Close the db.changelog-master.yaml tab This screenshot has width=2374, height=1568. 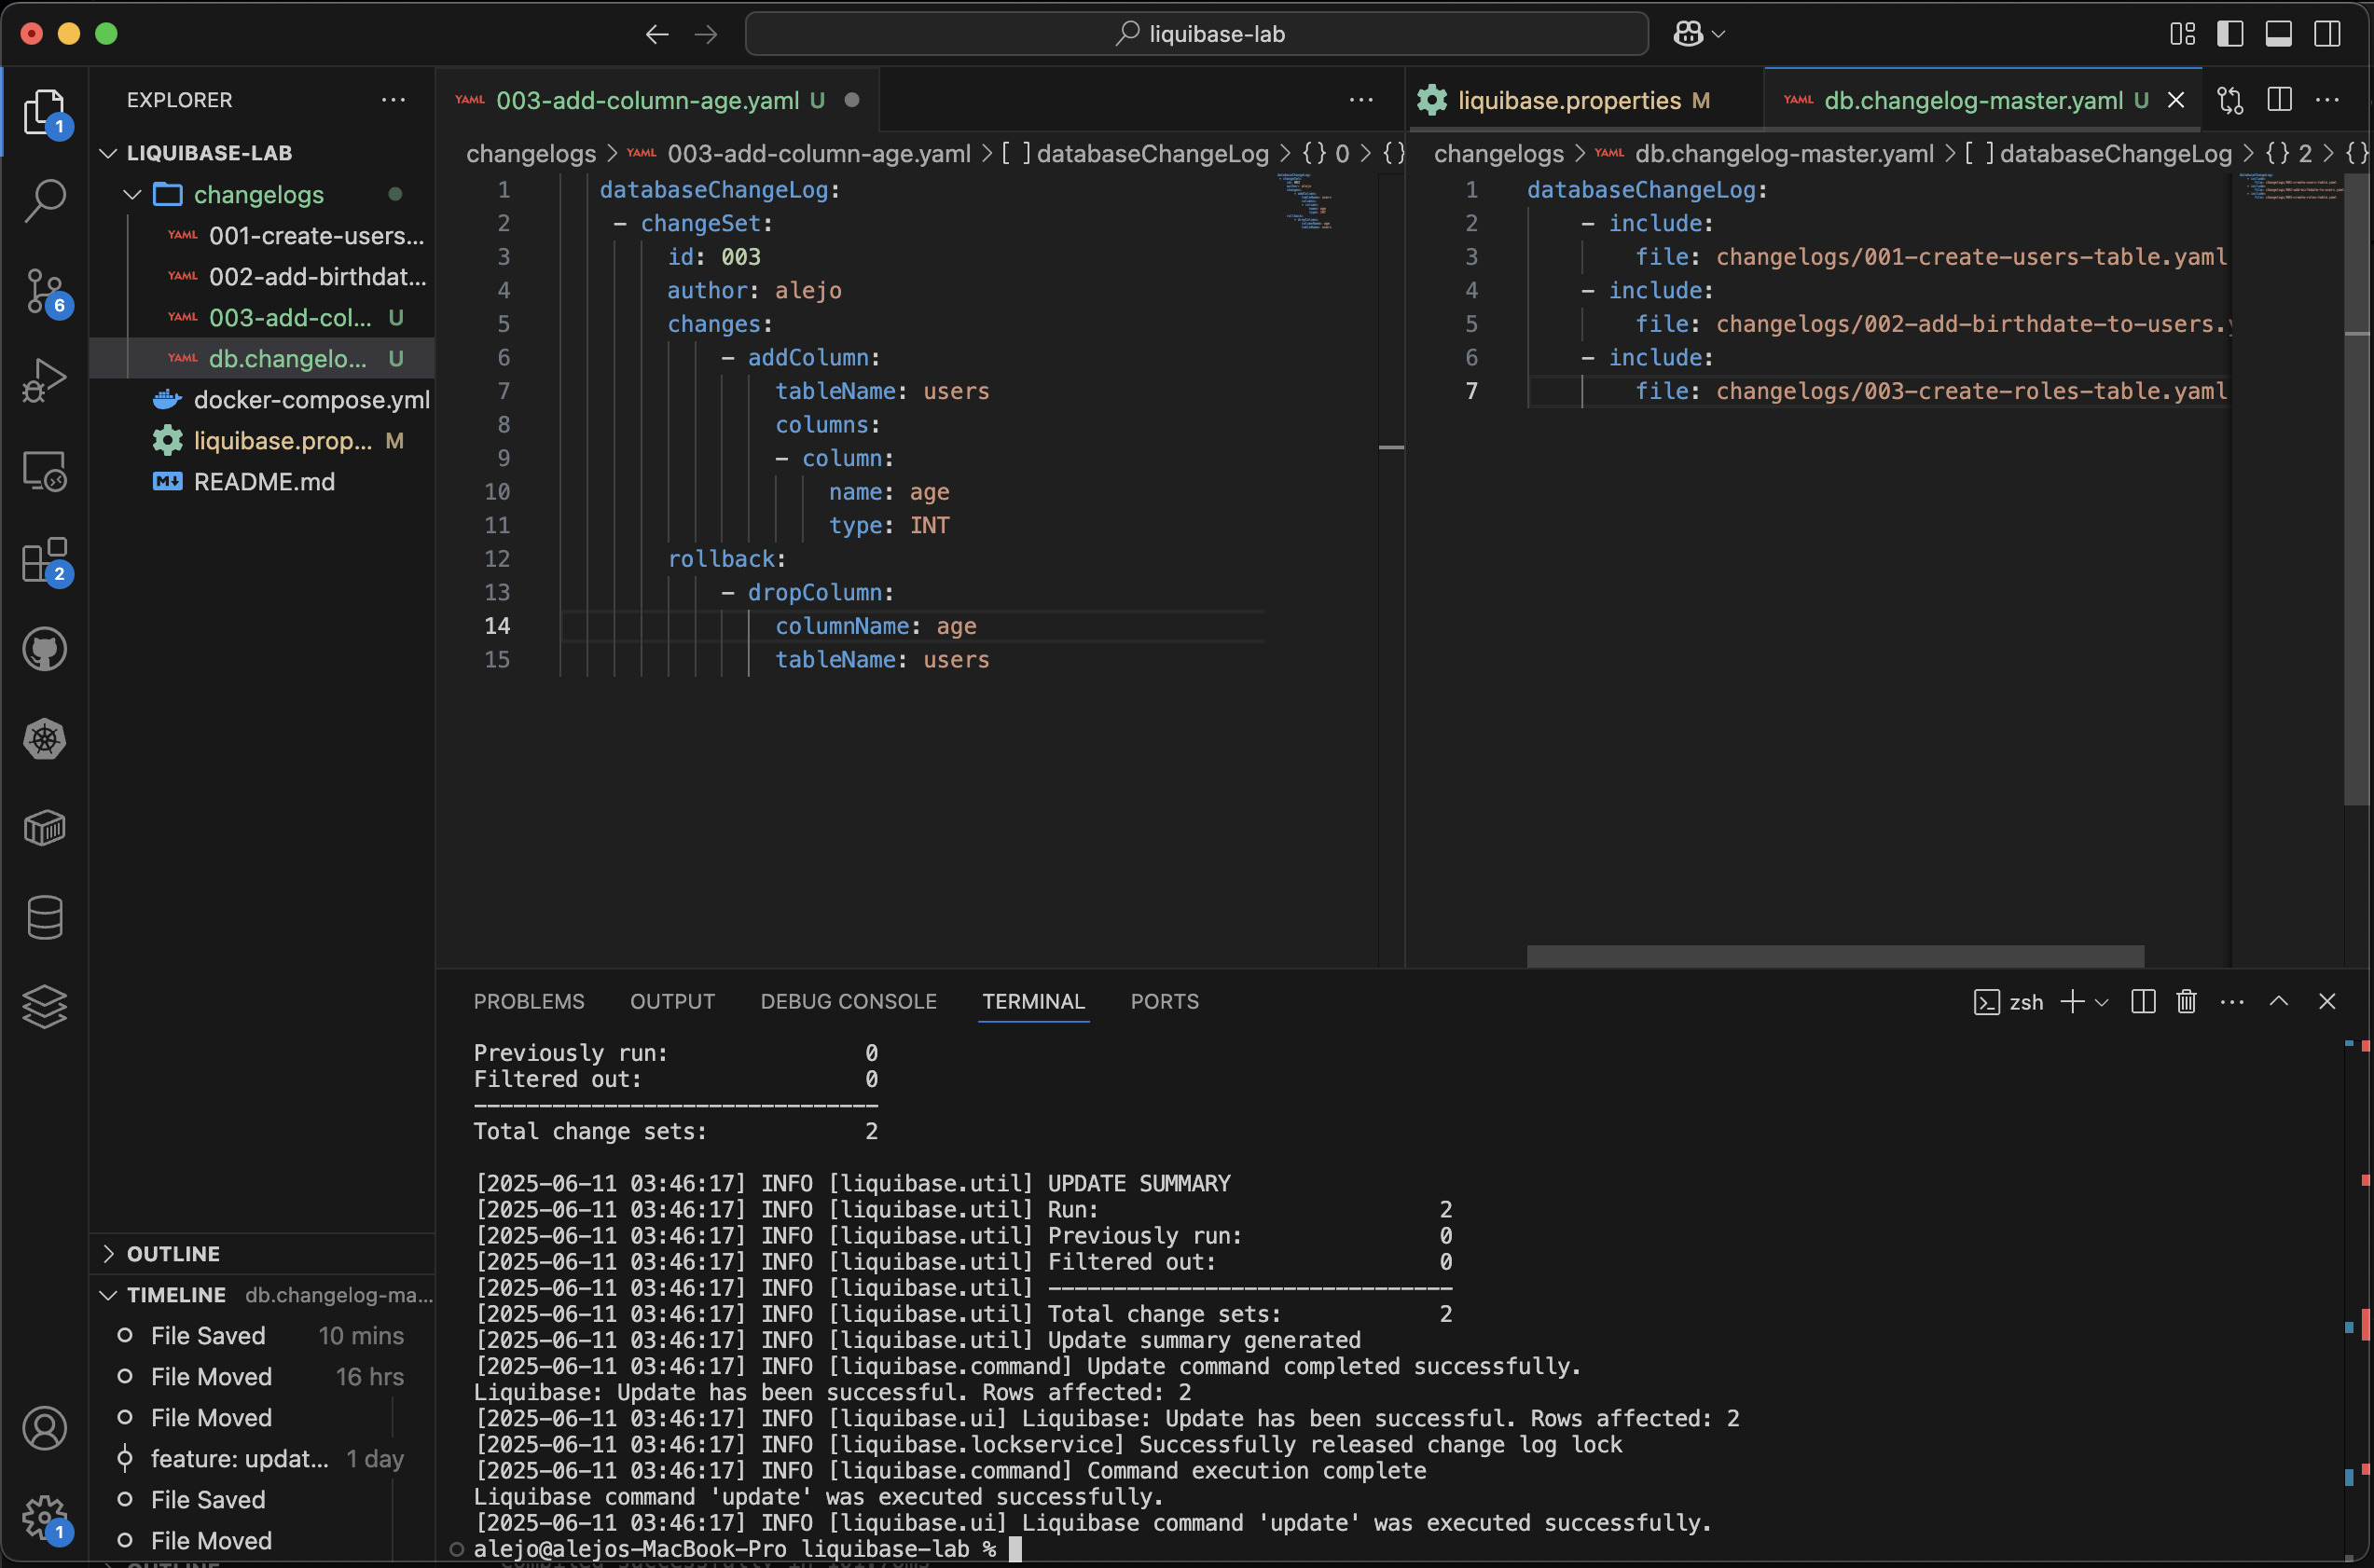(x=2175, y=100)
